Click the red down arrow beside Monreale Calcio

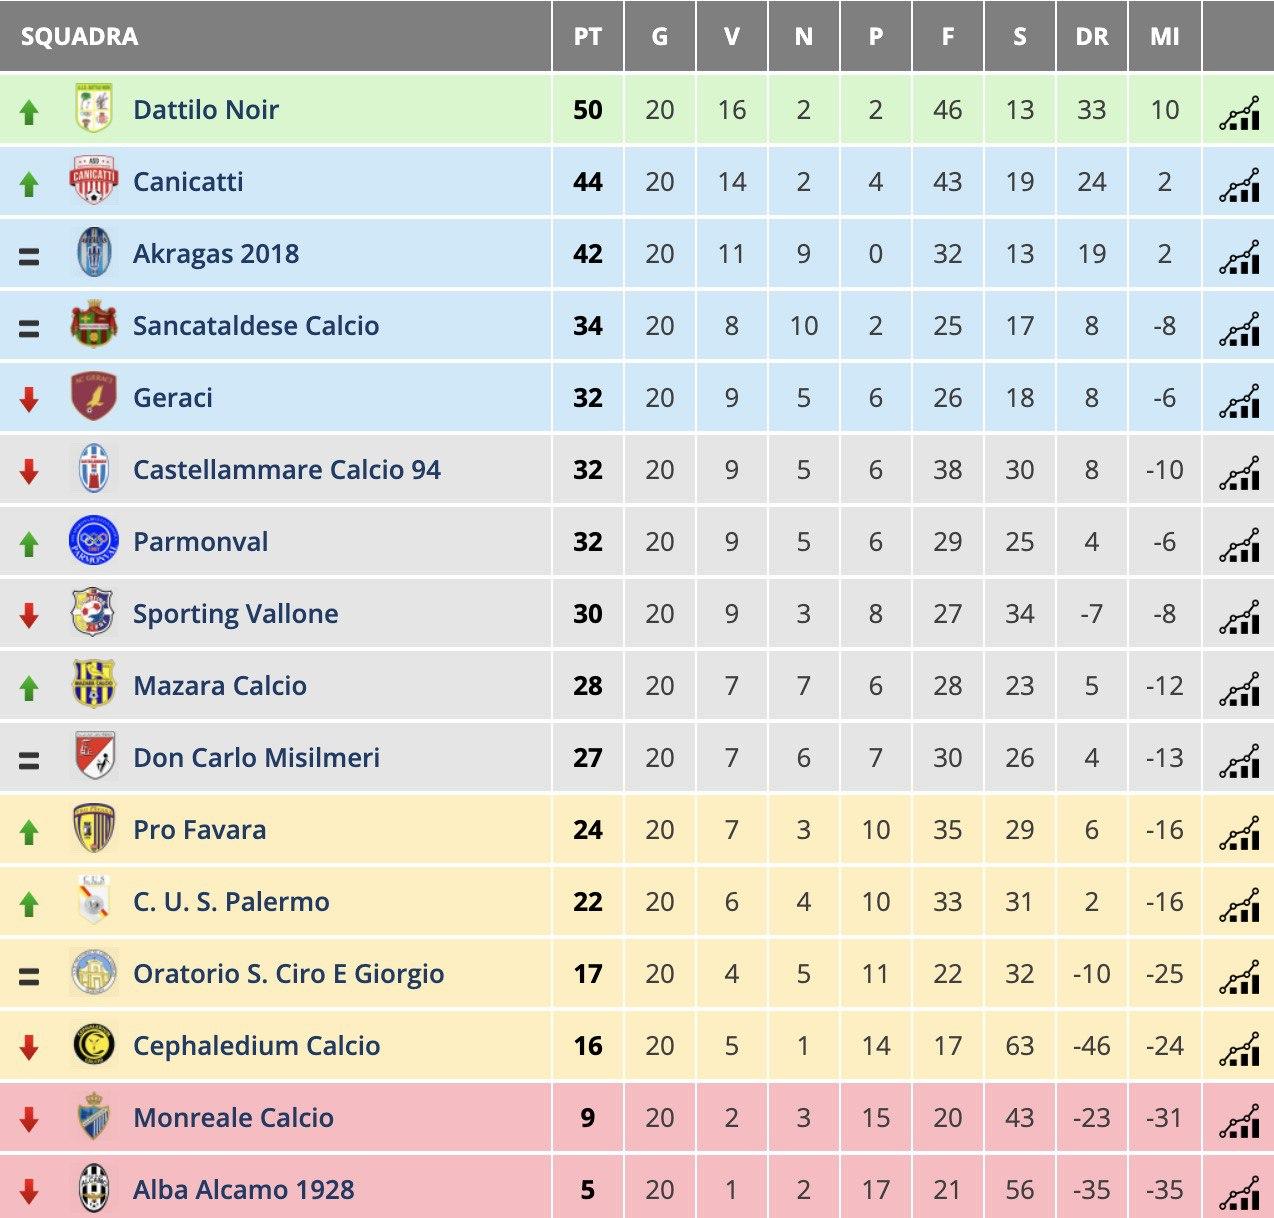(29, 1120)
